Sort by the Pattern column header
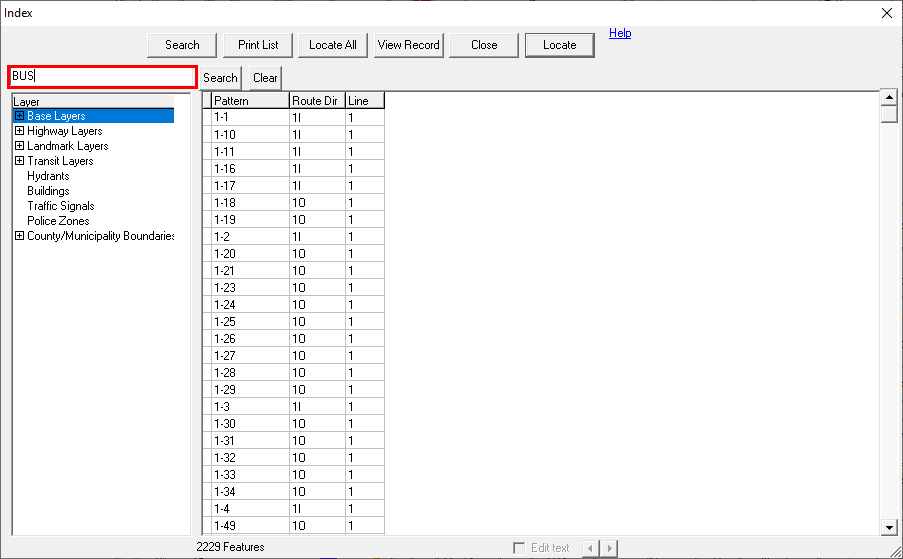 click(249, 101)
